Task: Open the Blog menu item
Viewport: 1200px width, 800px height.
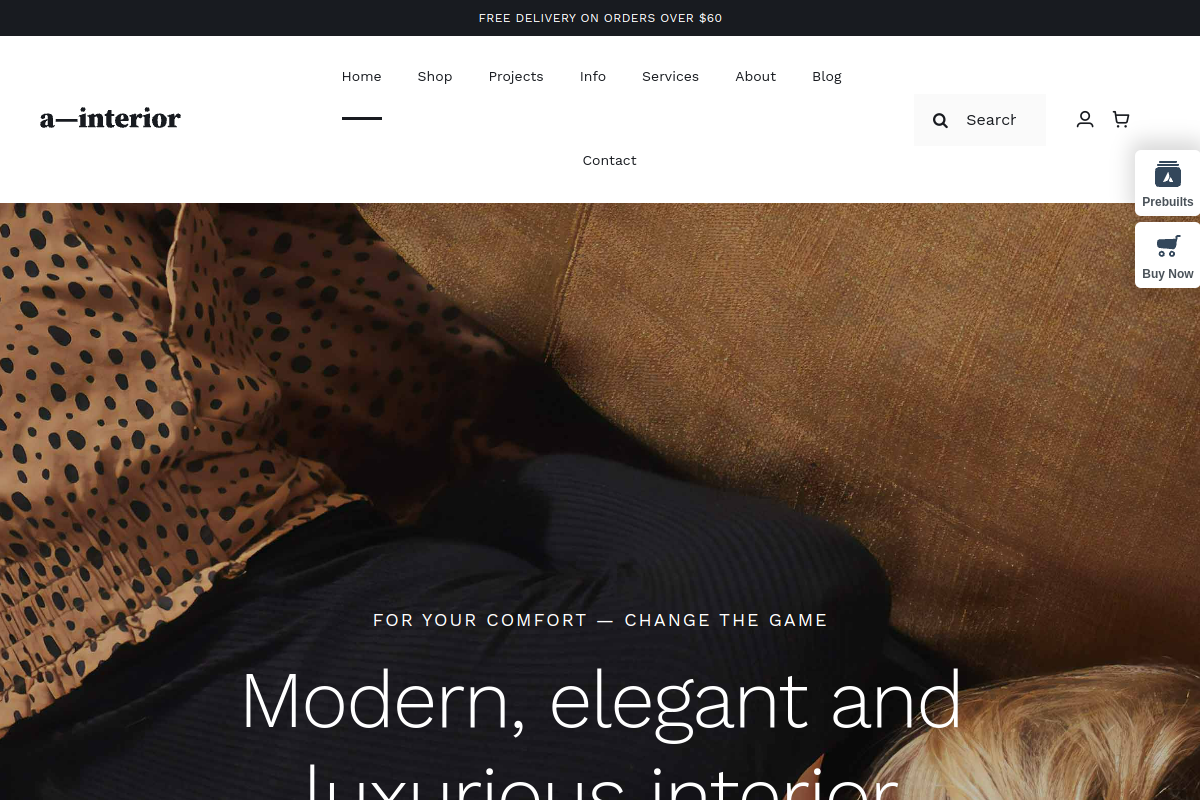Action: coord(827,76)
